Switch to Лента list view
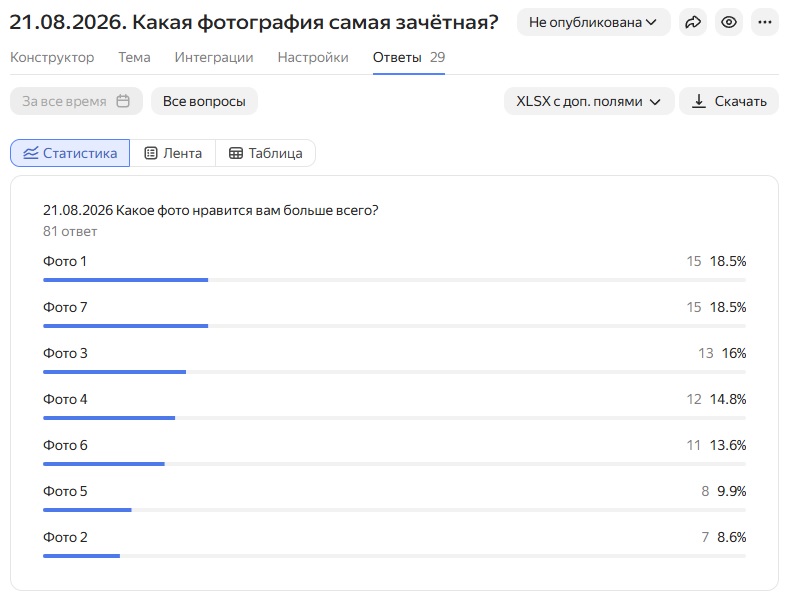 coord(173,153)
